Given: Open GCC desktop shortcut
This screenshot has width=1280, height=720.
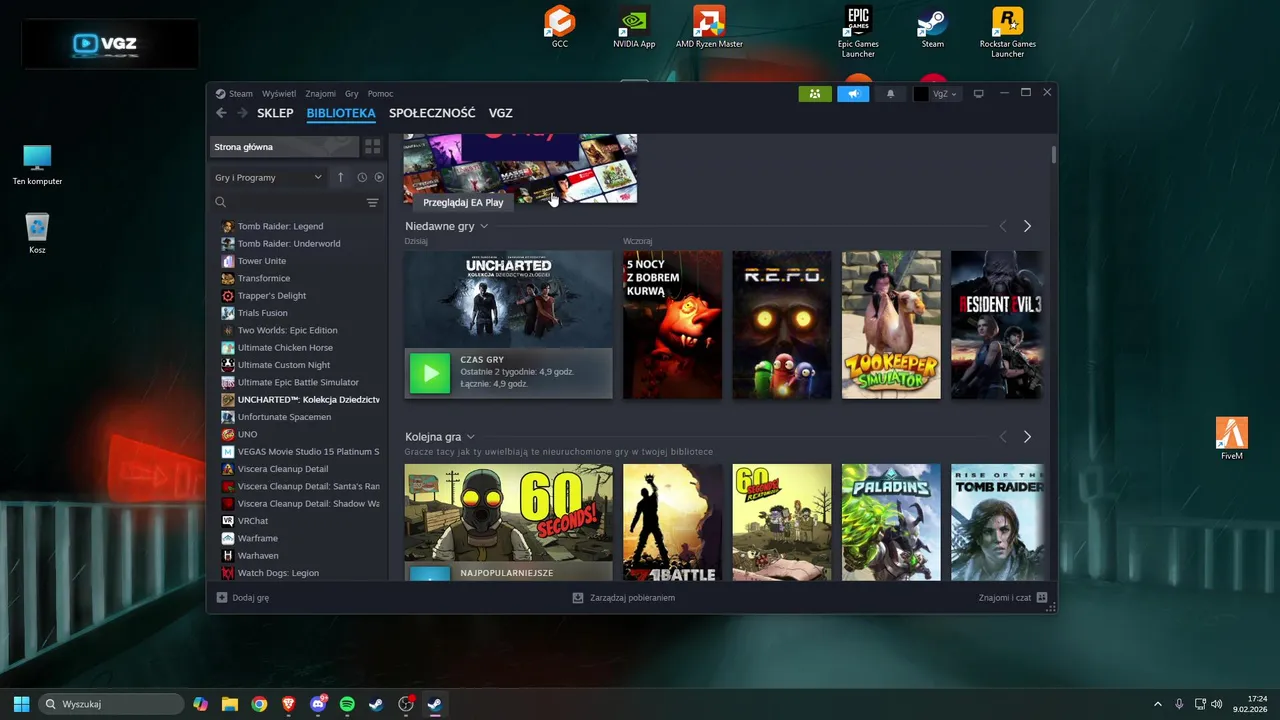Looking at the screenshot, I should coord(560,27).
